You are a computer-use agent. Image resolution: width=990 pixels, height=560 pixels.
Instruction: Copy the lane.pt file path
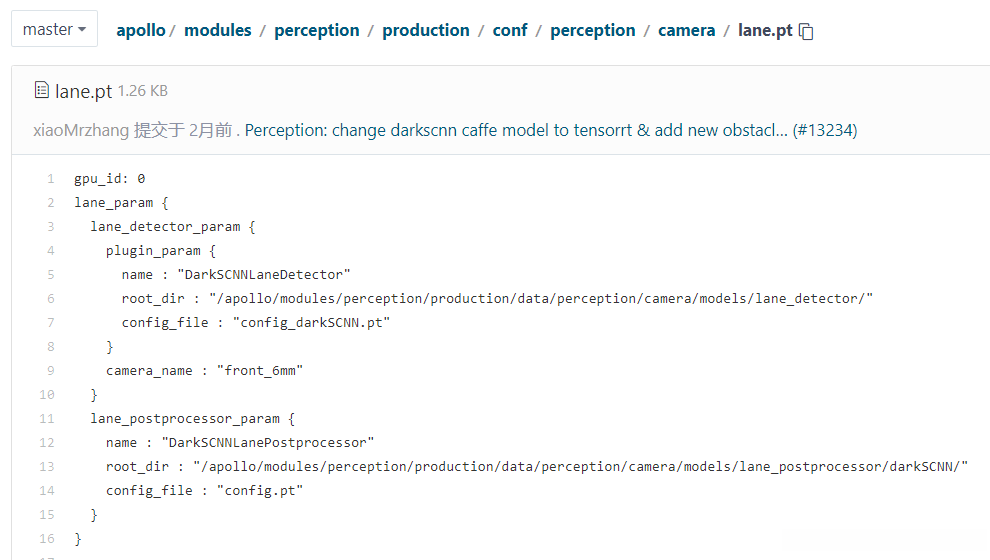807,31
